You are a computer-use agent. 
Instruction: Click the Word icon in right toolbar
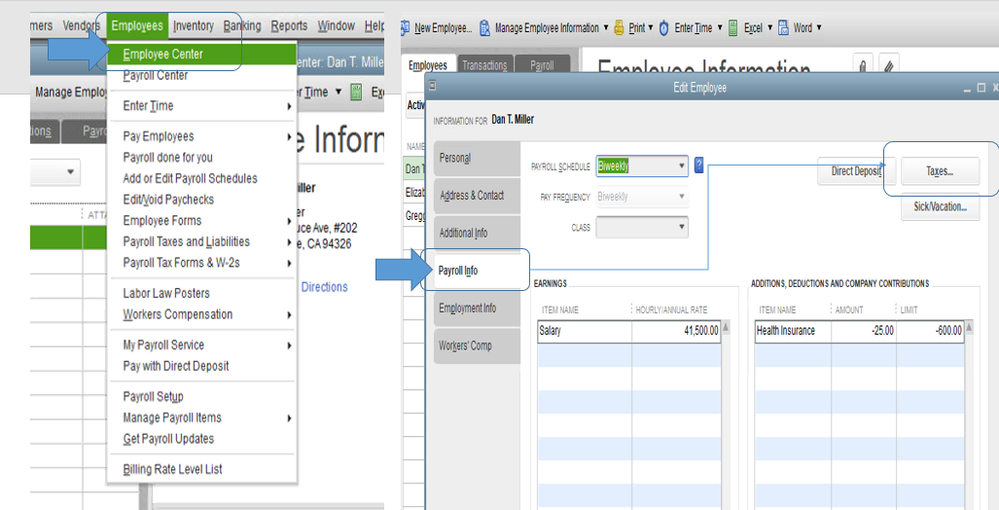tap(784, 28)
